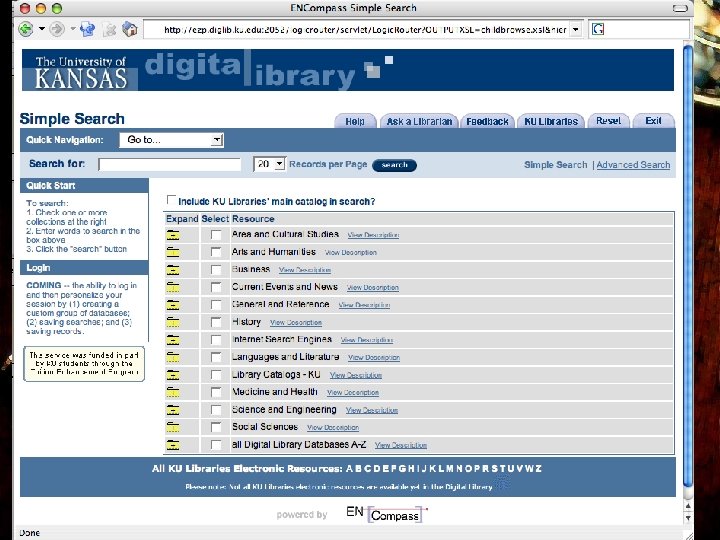
Task: Click the Internet Search Engines checkbox
Action: pyautogui.click(x=216, y=340)
